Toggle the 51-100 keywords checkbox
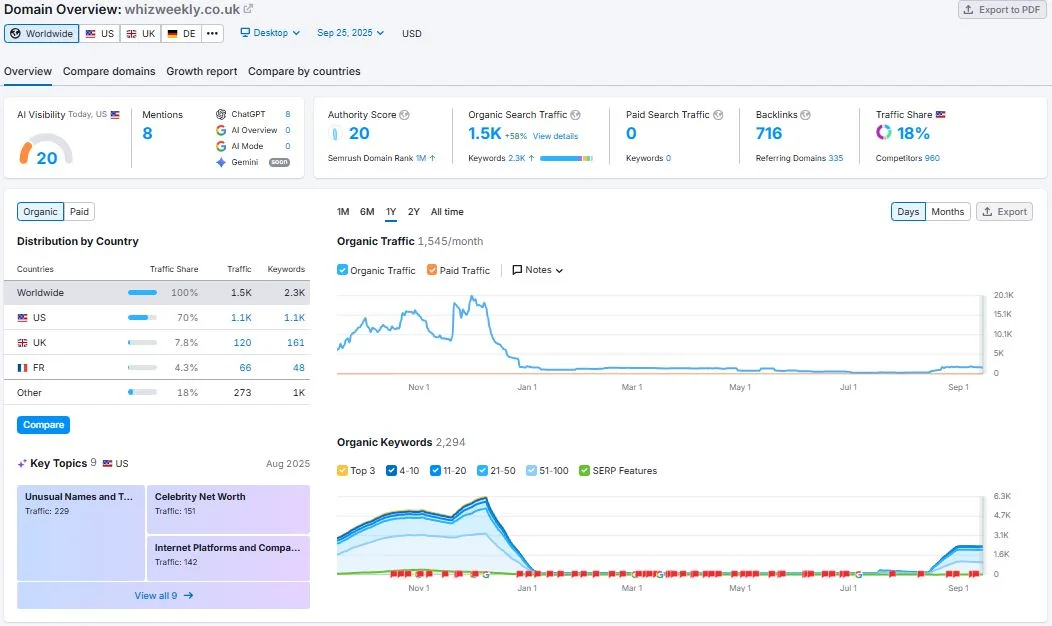1052x626 pixels. pyautogui.click(x=531, y=470)
